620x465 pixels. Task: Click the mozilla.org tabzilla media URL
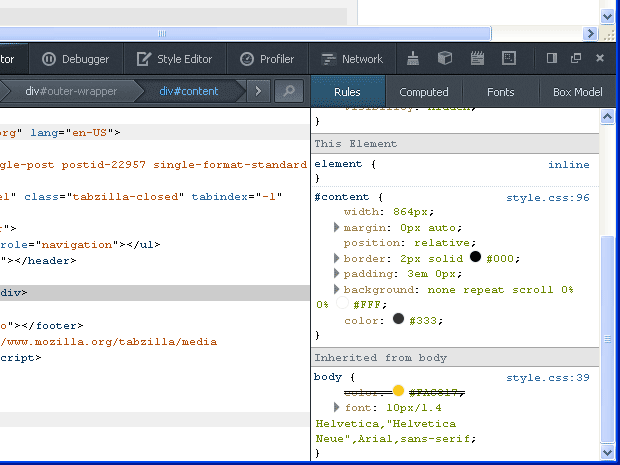point(108,342)
